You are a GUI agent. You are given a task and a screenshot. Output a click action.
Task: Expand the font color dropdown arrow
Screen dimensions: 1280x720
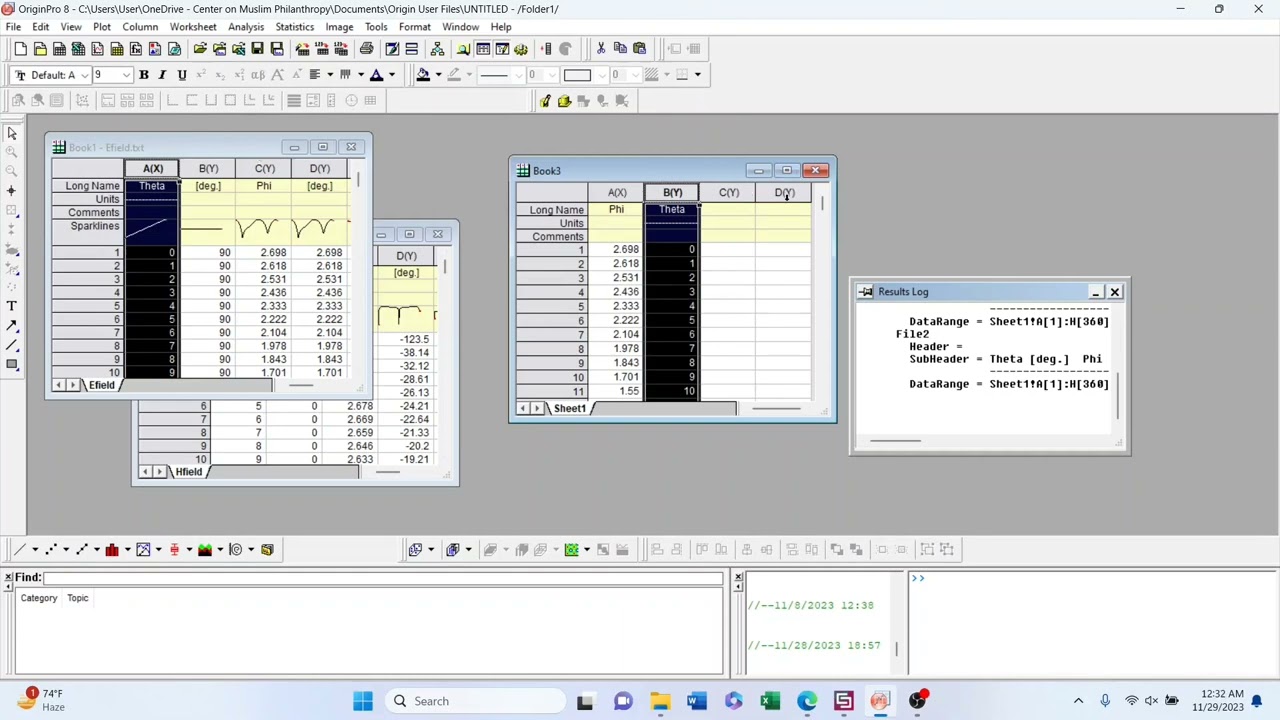[x=391, y=75]
